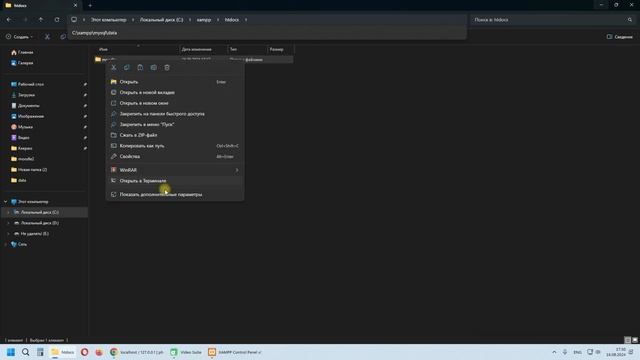Click the pin icon next to Загрузки

tap(85, 95)
